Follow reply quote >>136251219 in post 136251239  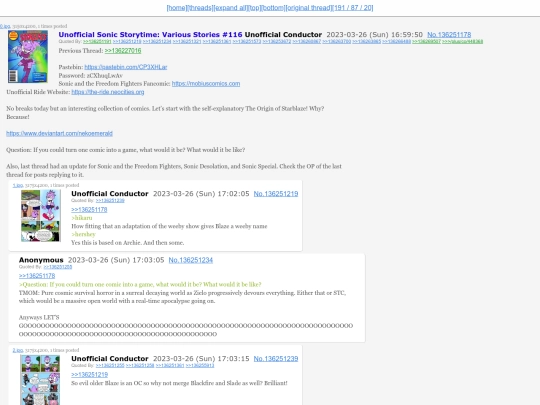(x=90, y=375)
